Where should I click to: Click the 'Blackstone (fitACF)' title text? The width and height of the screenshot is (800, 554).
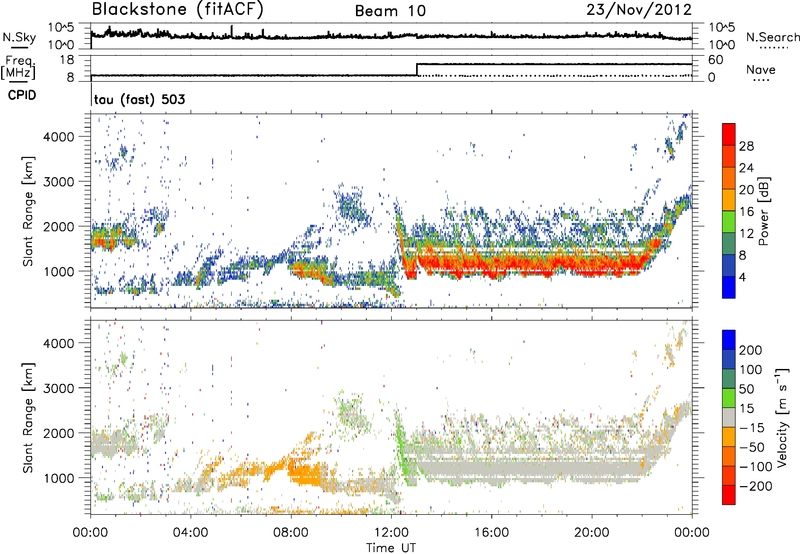coord(178,10)
